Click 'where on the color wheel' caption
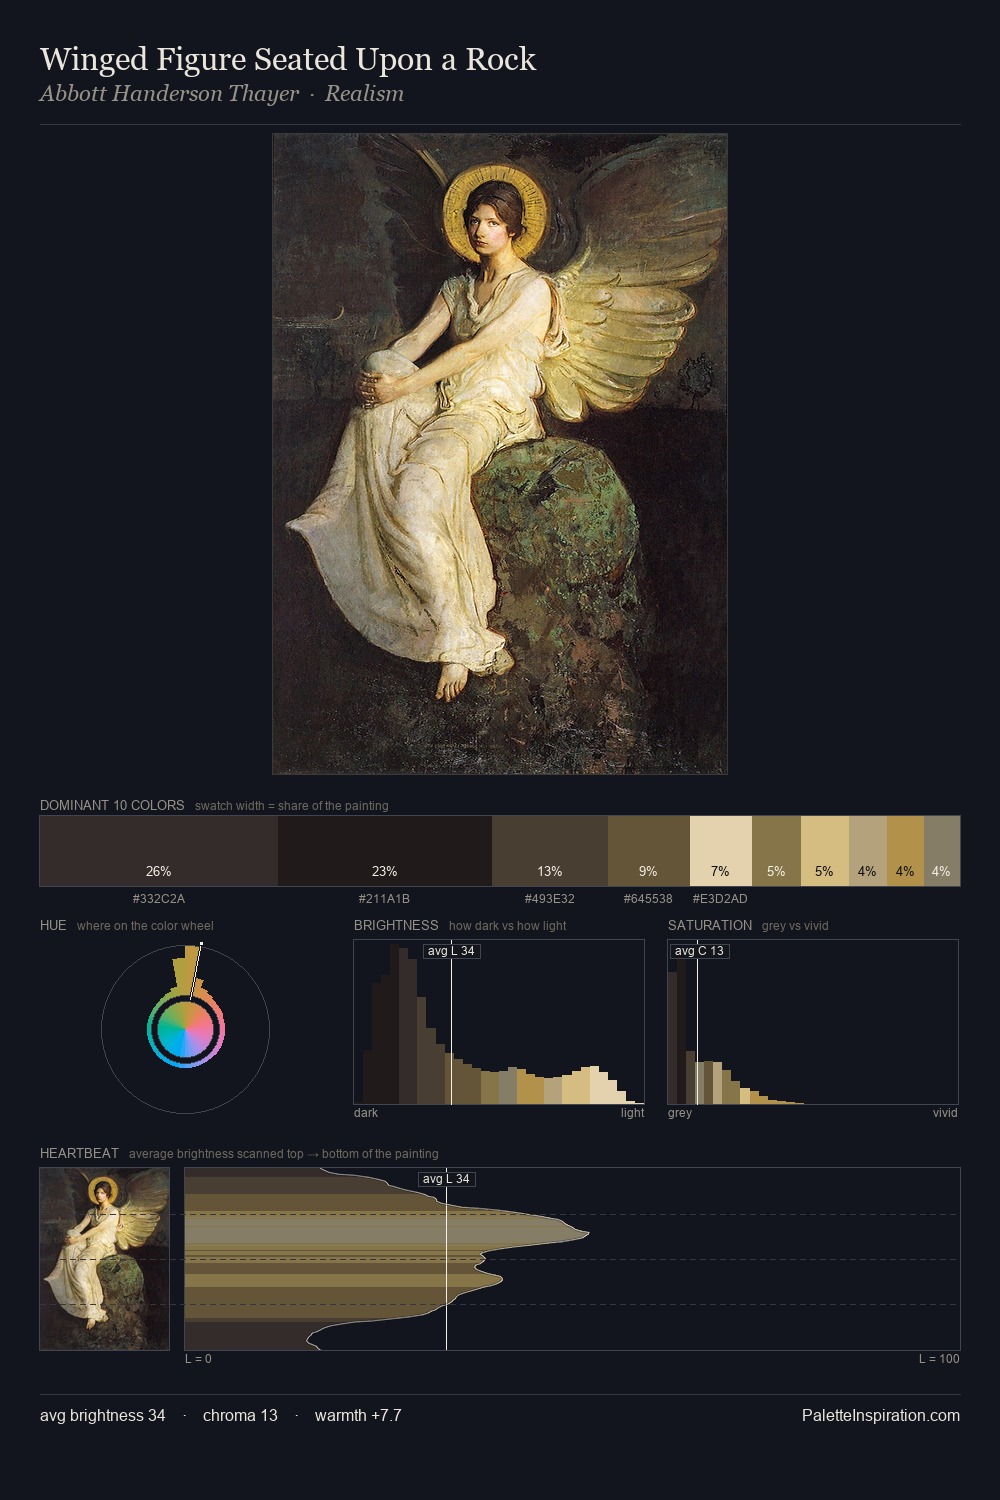 [145, 926]
